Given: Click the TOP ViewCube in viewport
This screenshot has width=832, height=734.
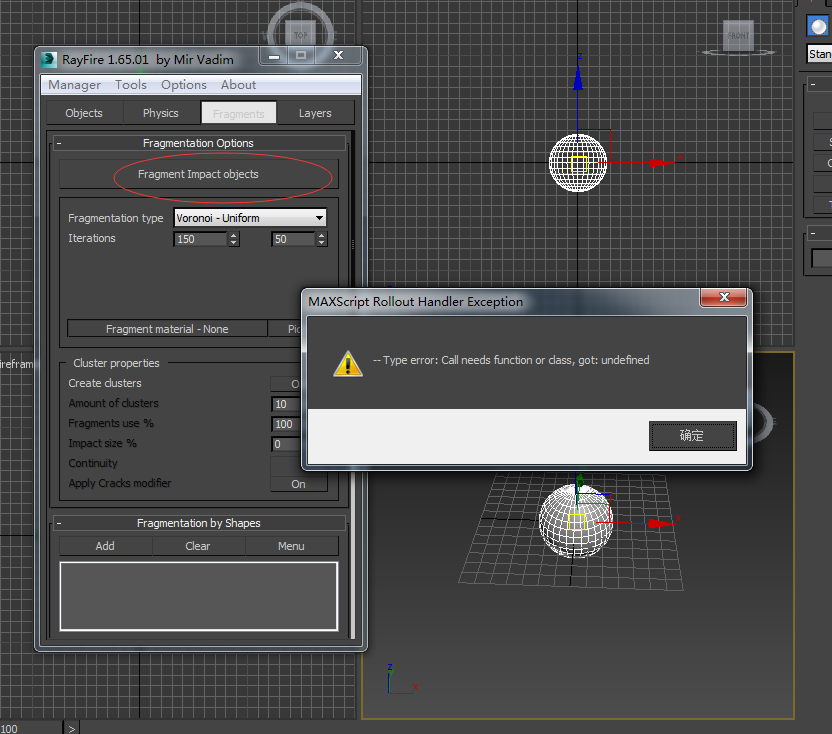Looking at the screenshot, I should [301, 36].
